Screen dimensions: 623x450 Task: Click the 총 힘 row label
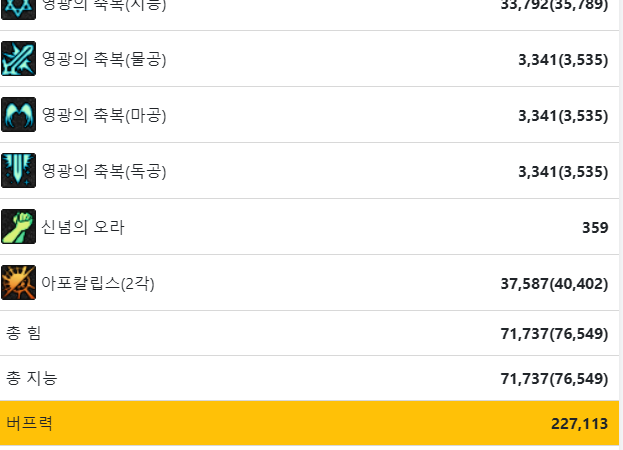pyautogui.click(x=23, y=333)
